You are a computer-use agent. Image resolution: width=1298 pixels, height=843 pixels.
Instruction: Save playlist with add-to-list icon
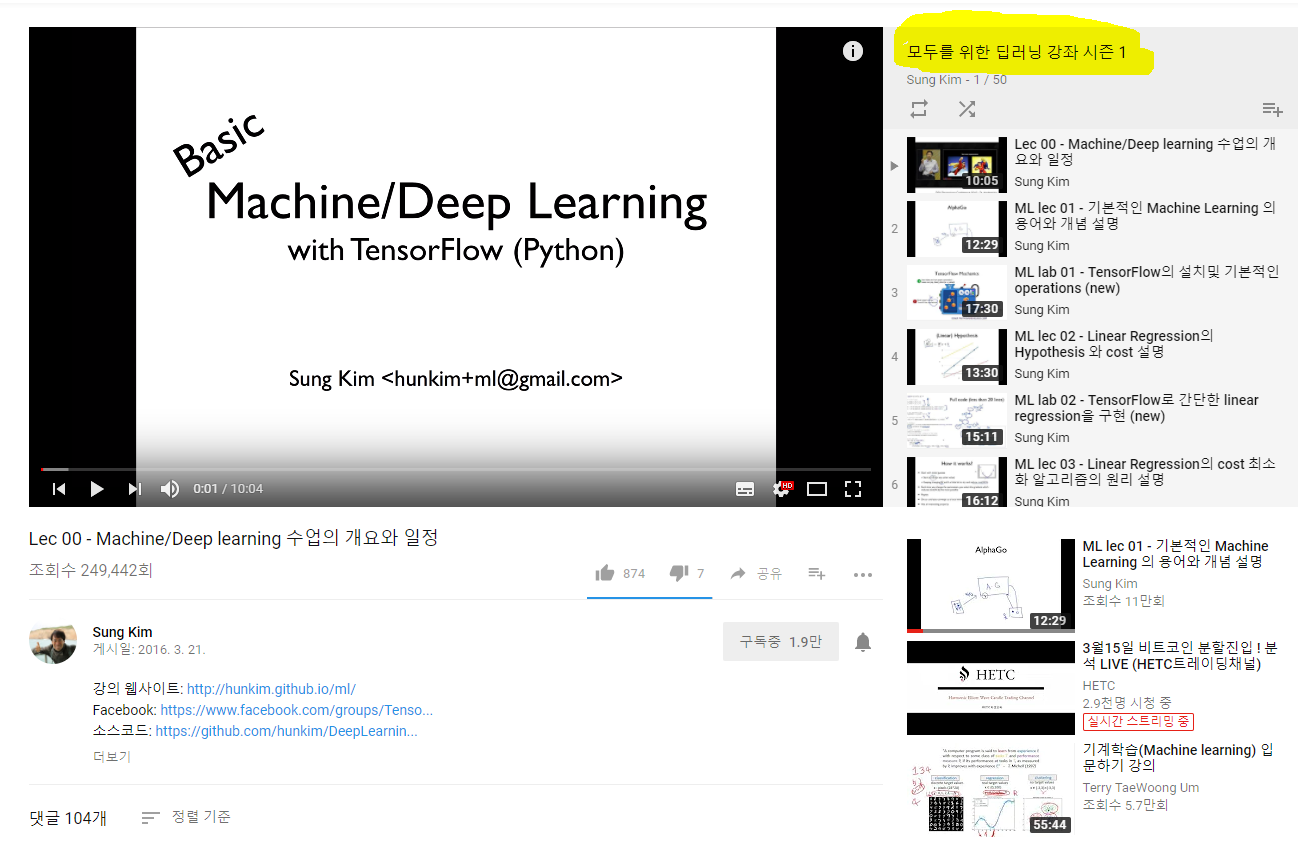coord(1272,109)
